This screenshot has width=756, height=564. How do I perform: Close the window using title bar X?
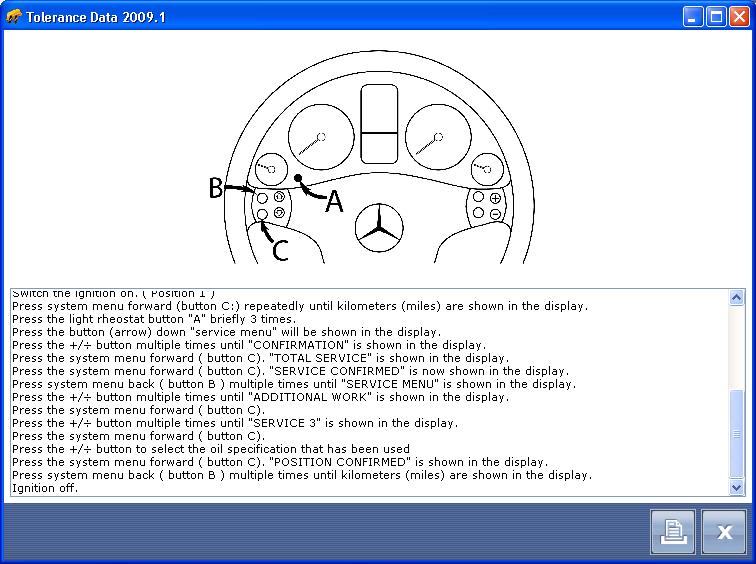point(739,17)
